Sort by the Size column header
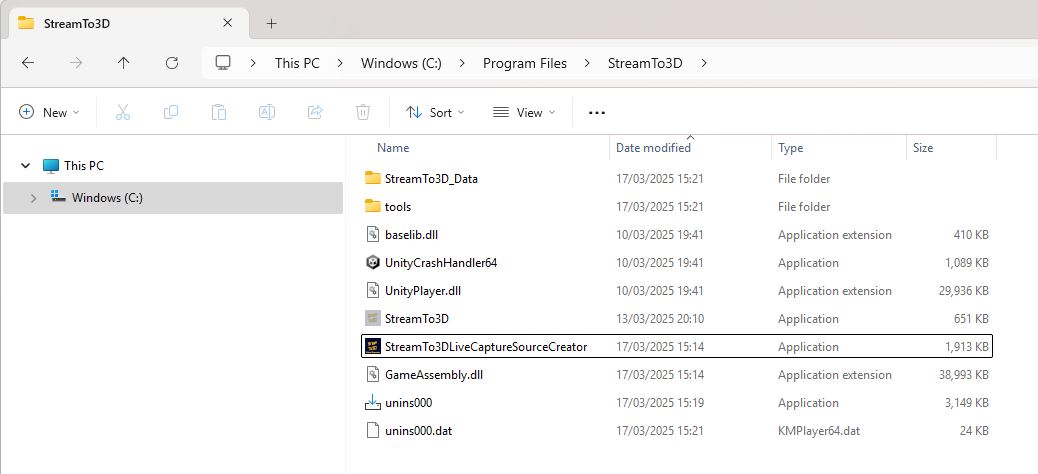Image resolution: width=1038 pixels, height=474 pixels. tap(923, 148)
